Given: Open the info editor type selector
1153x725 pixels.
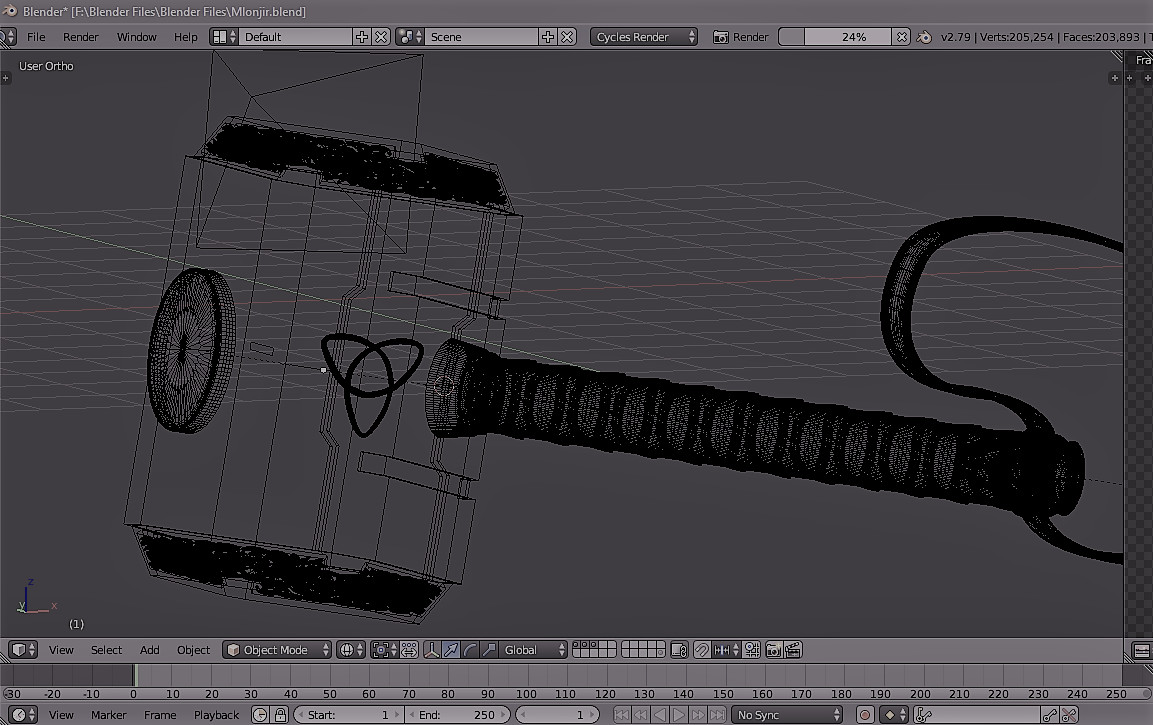Looking at the screenshot, I should 8,37.
